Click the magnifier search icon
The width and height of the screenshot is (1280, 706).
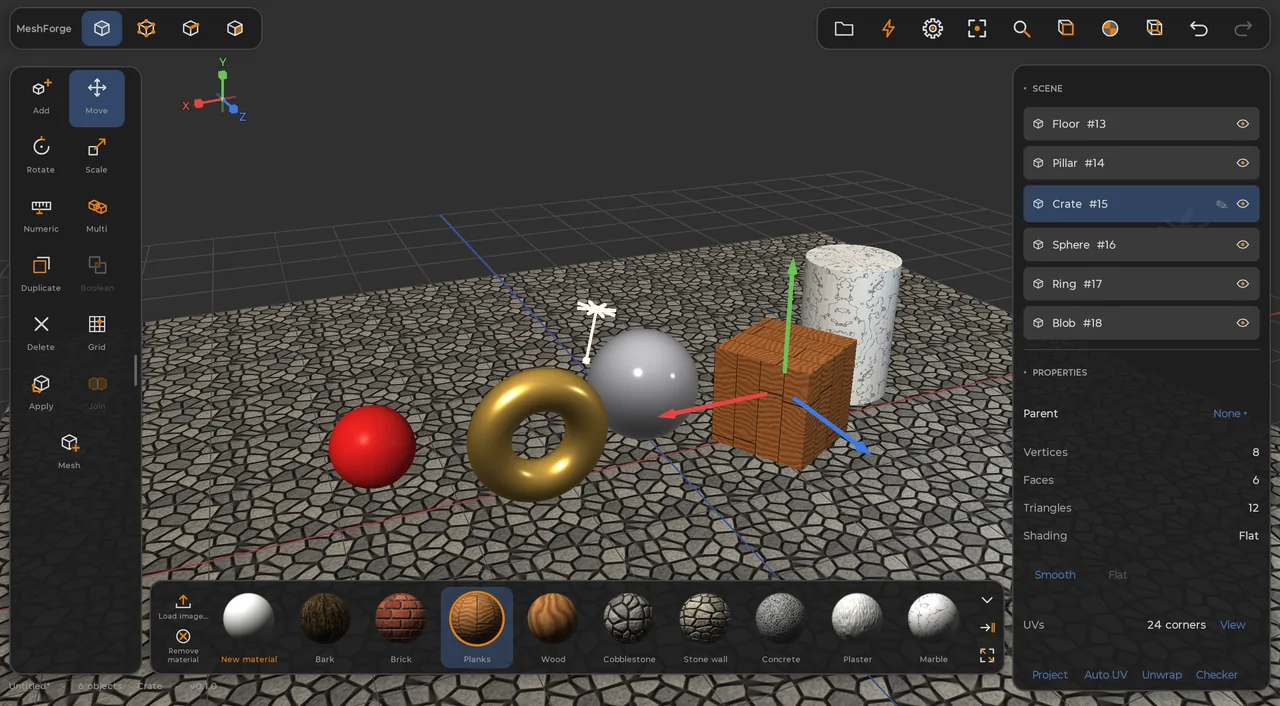pos(1021,29)
